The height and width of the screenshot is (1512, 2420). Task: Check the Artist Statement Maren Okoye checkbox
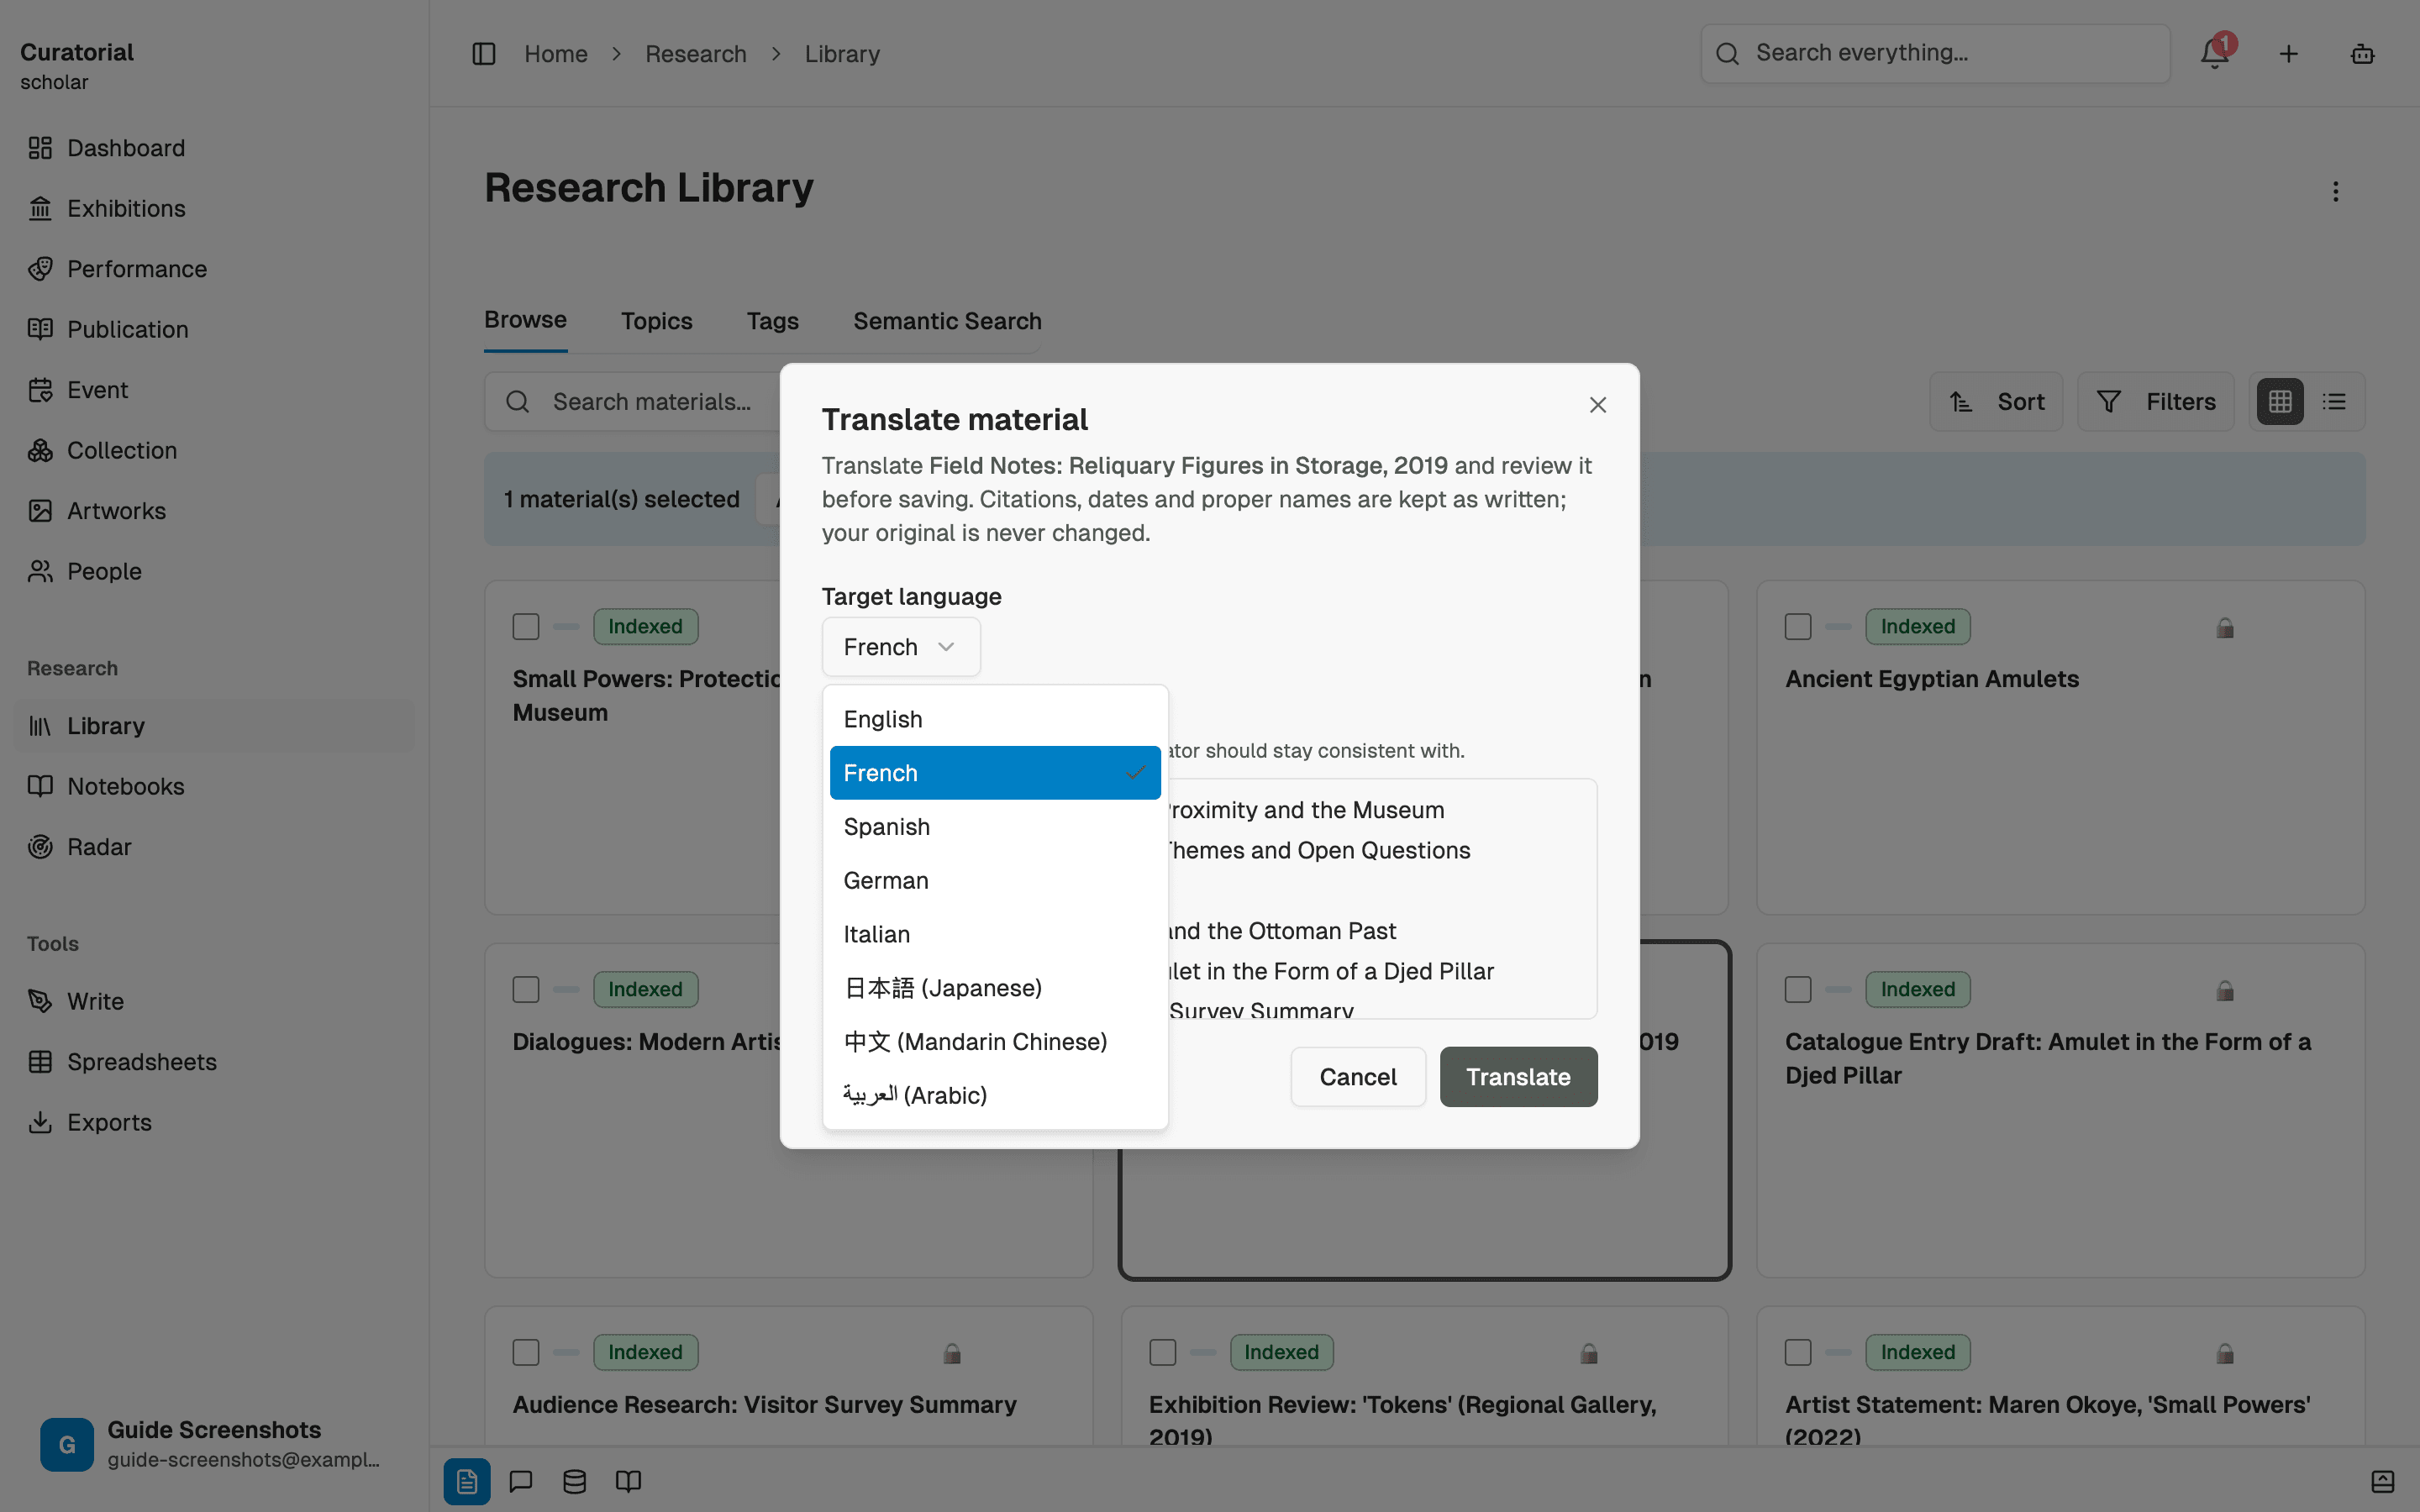[1798, 1353]
